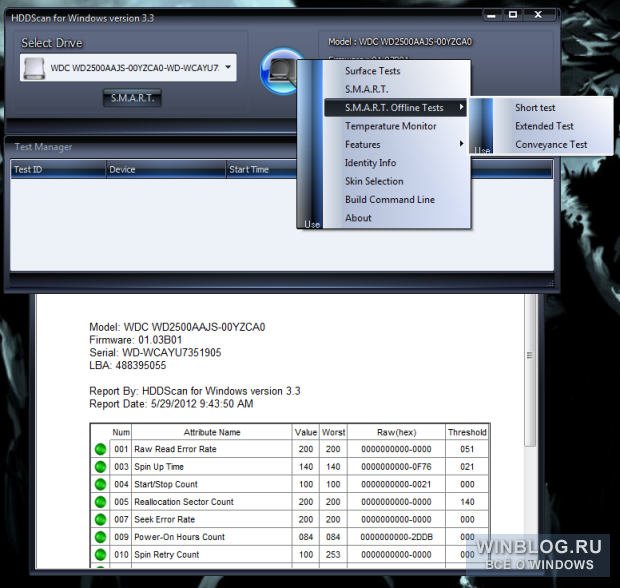Image resolution: width=620 pixels, height=588 pixels.
Task: Click the 'Report Date' line in report
Action: [x=171, y=404]
